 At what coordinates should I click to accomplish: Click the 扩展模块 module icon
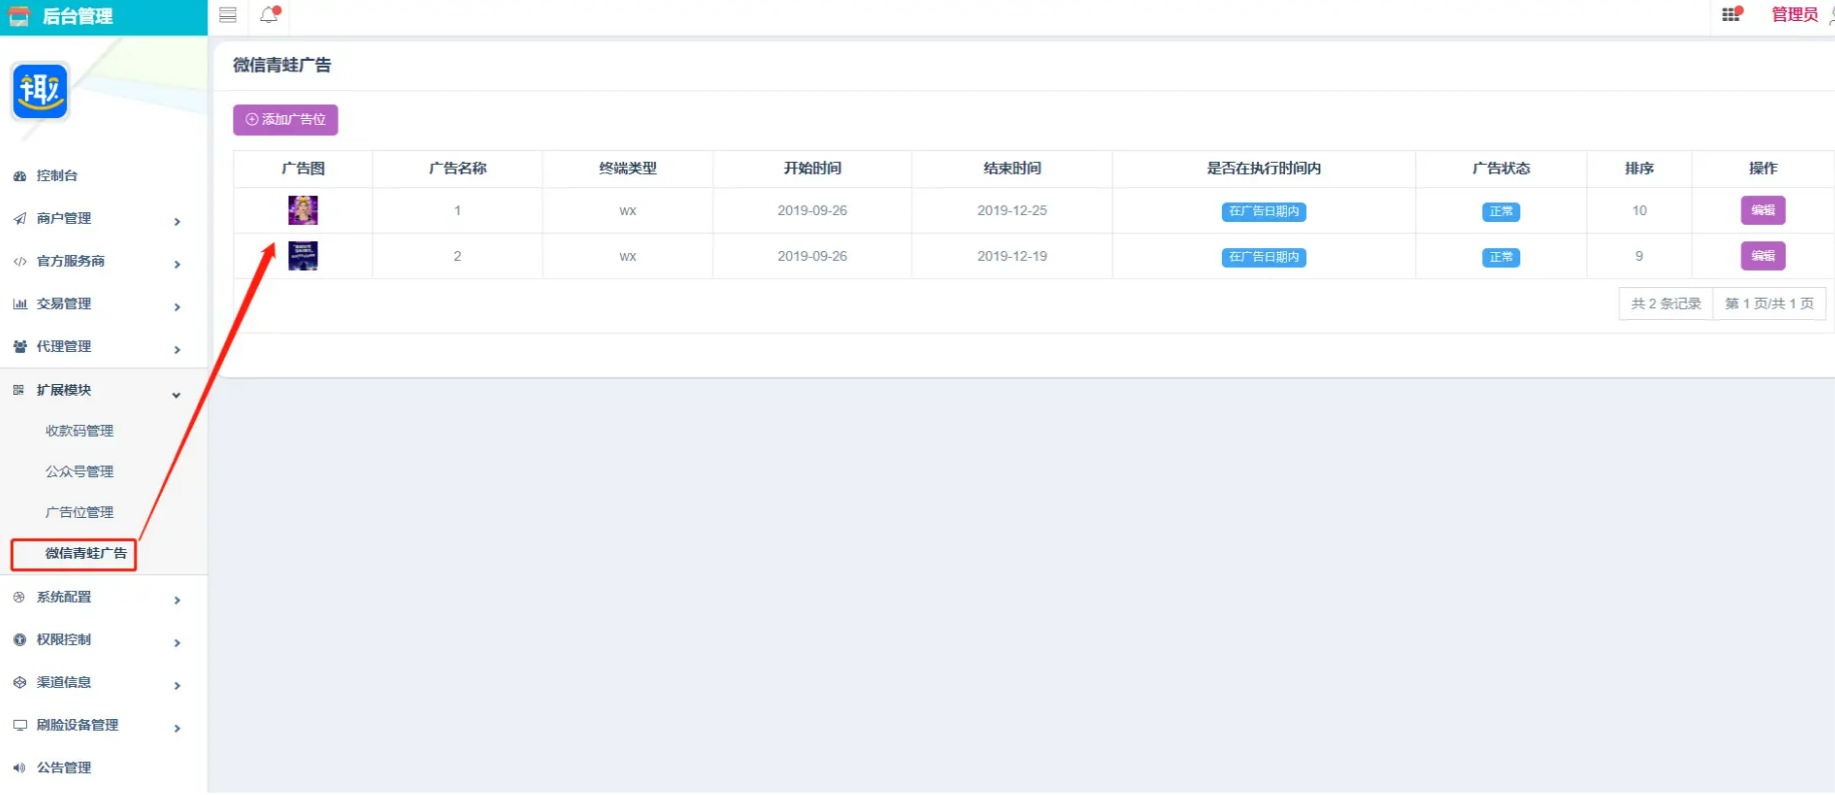coord(19,390)
